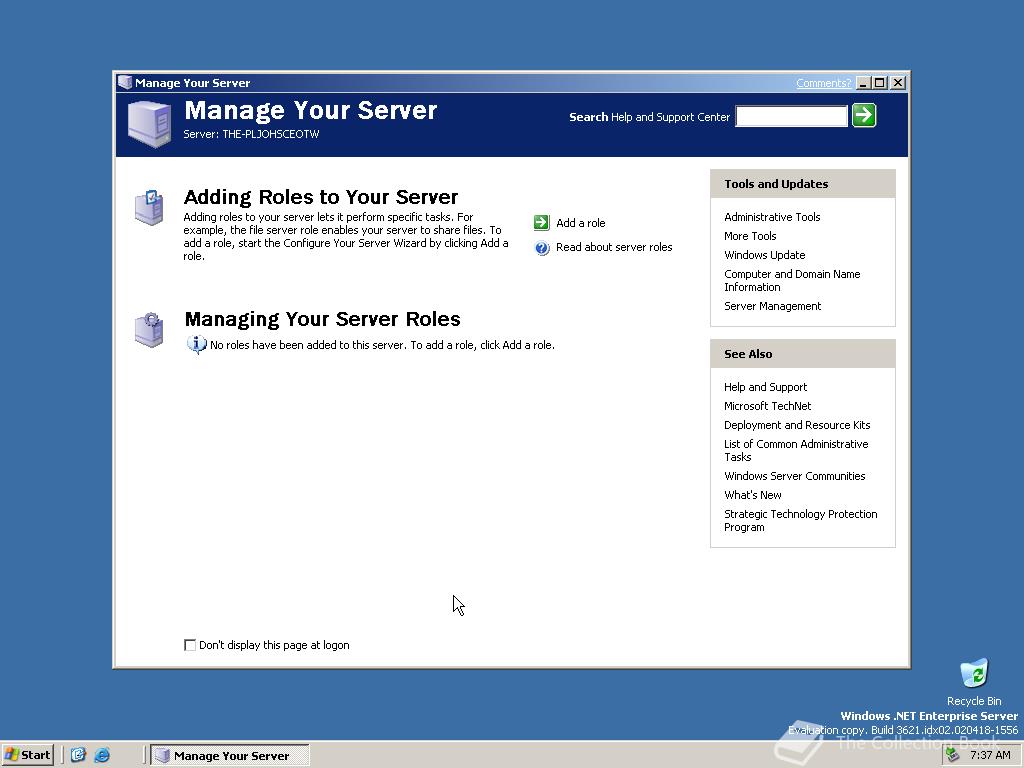Click the blue help icon beside Read about server roles
Viewport: 1024px width, 768px height.
click(x=541, y=248)
